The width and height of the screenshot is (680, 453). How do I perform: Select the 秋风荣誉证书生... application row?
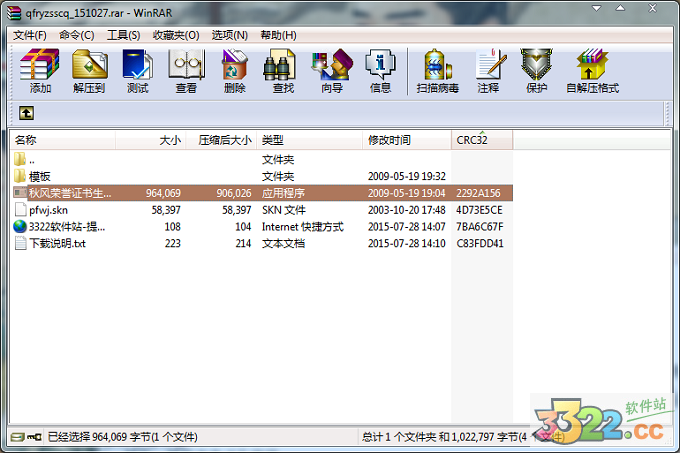coord(263,193)
